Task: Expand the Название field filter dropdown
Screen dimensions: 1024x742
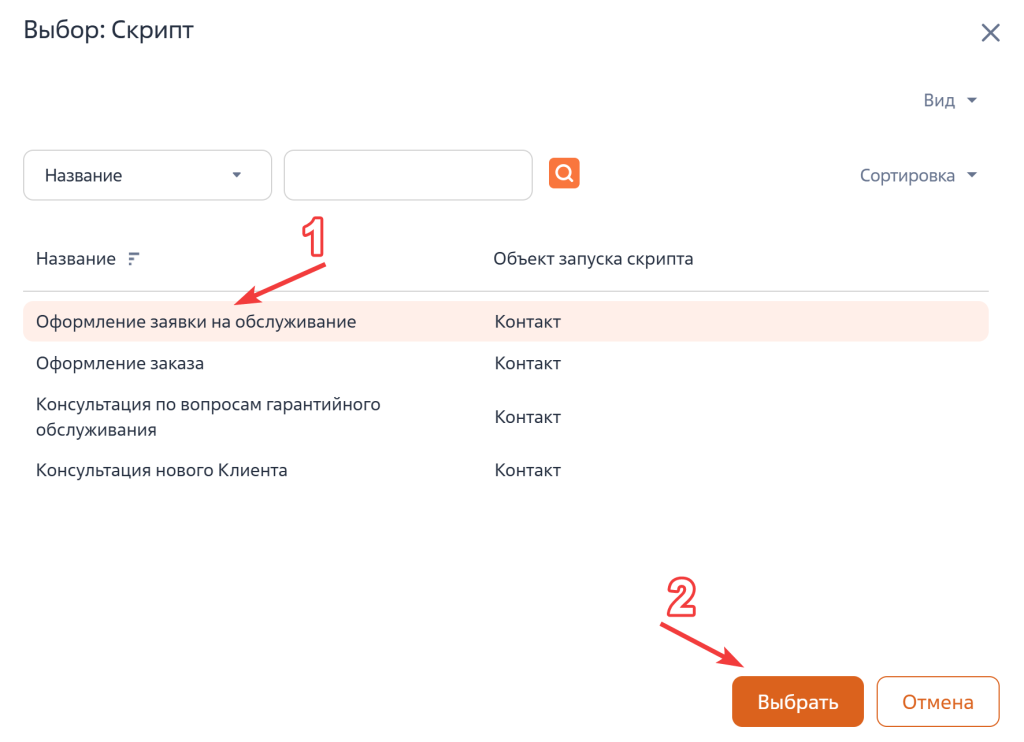Action: click(x=147, y=174)
